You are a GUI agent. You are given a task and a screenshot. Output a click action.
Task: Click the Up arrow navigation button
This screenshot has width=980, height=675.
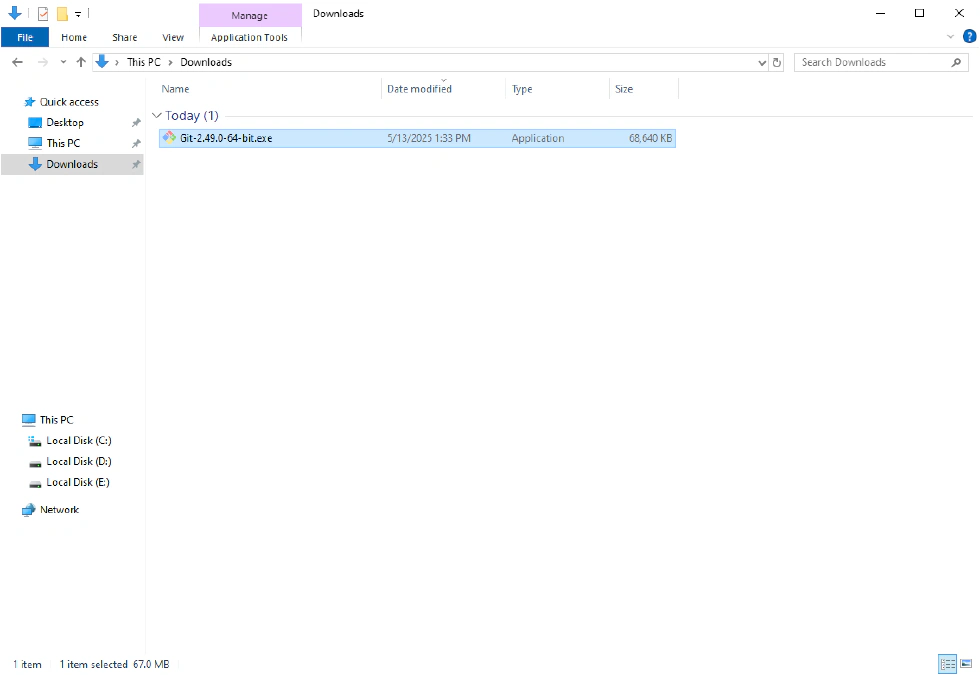(x=81, y=62)
